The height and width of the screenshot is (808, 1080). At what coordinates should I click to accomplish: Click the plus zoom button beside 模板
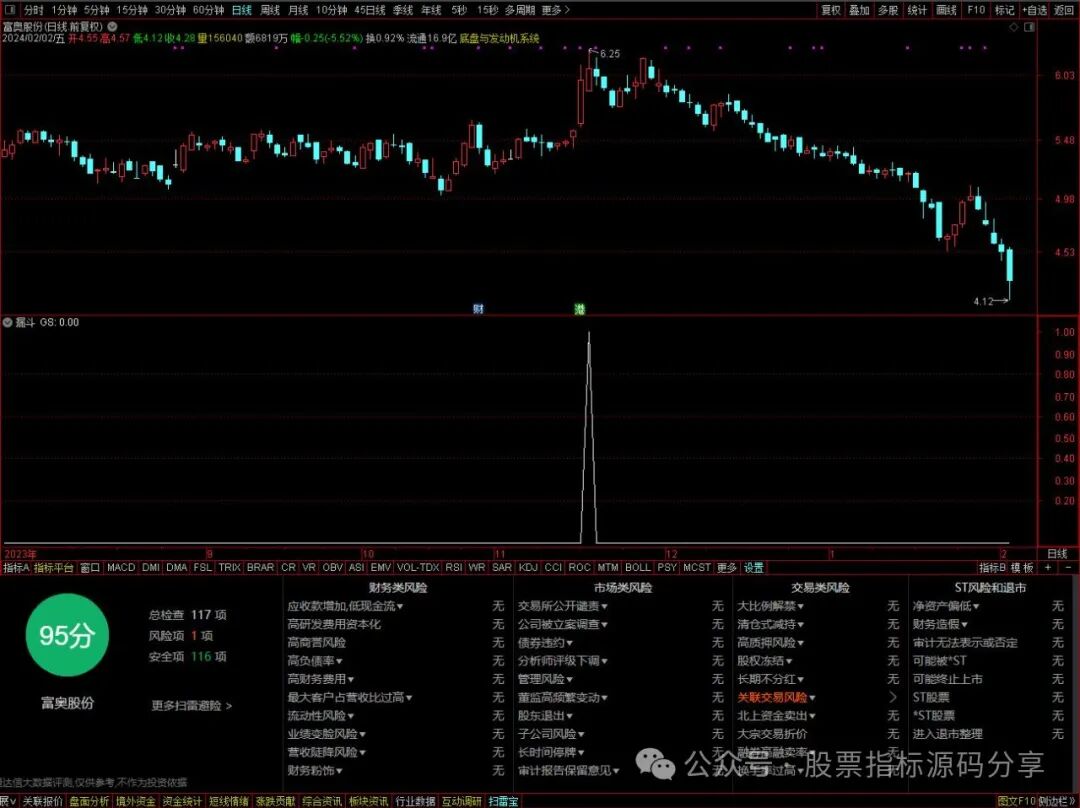(x=1048, y=568)
